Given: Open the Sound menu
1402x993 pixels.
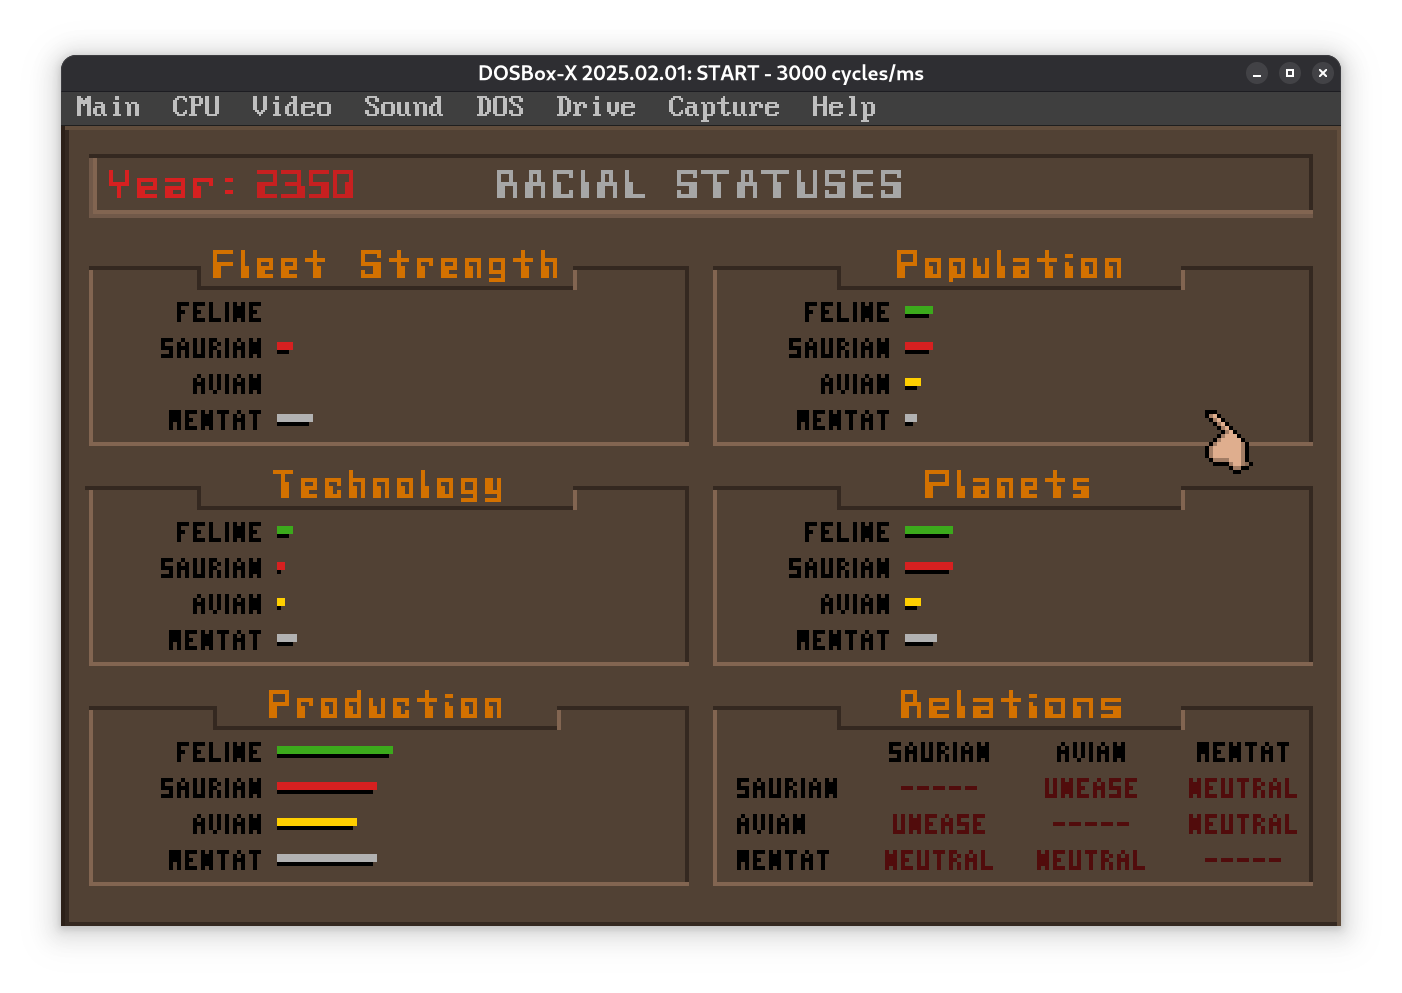Looking at the screenshot, I should coord(403,107).
